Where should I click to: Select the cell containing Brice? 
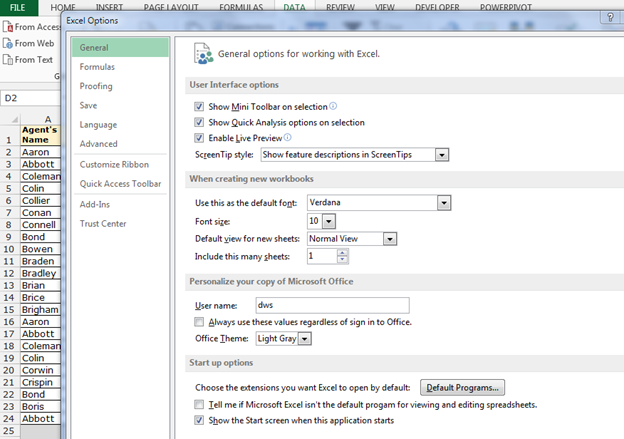pyautogui.click(x=41, y=297)
